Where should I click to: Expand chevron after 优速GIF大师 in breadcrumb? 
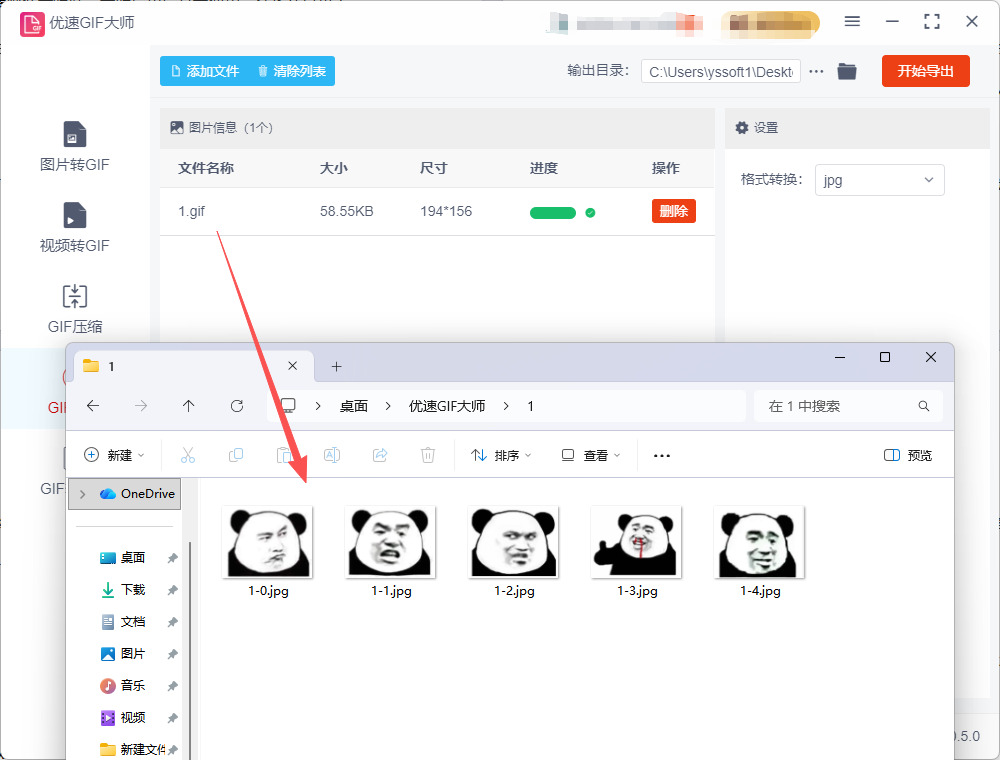pos(506,406)
